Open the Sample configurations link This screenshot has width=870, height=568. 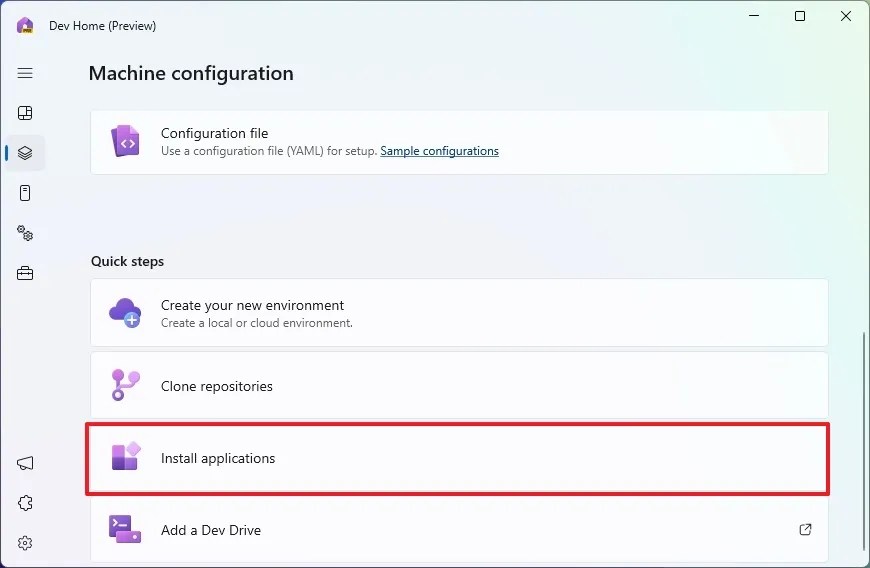439,151
